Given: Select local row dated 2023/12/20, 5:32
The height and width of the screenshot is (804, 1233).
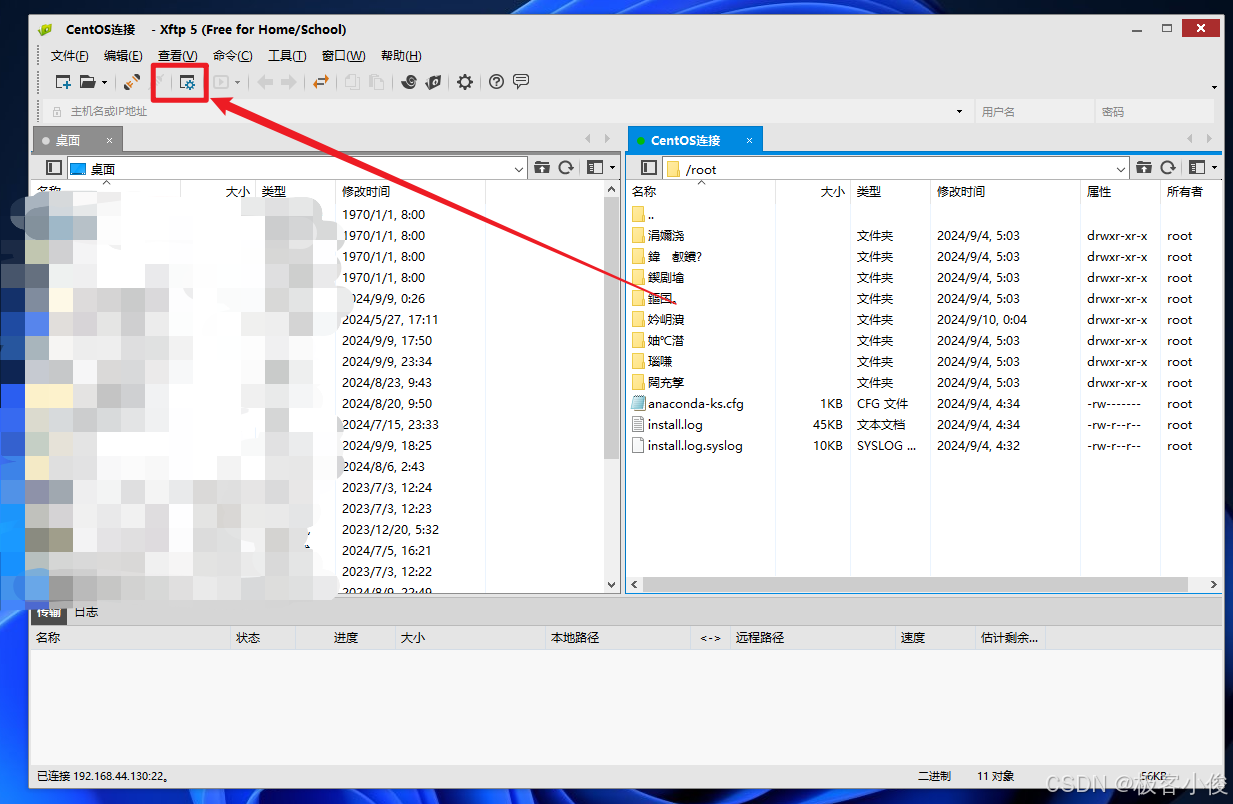Looking at the screenshot, I should click(x=390, y=529).
